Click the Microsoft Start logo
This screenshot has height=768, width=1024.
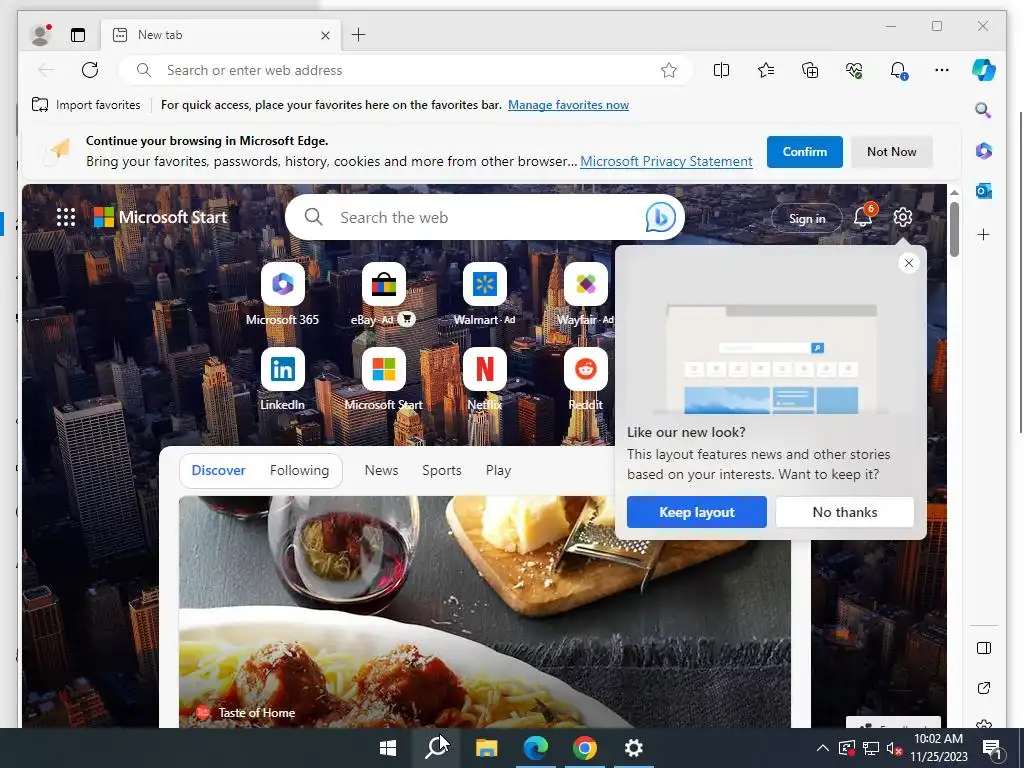coord(161,217)
